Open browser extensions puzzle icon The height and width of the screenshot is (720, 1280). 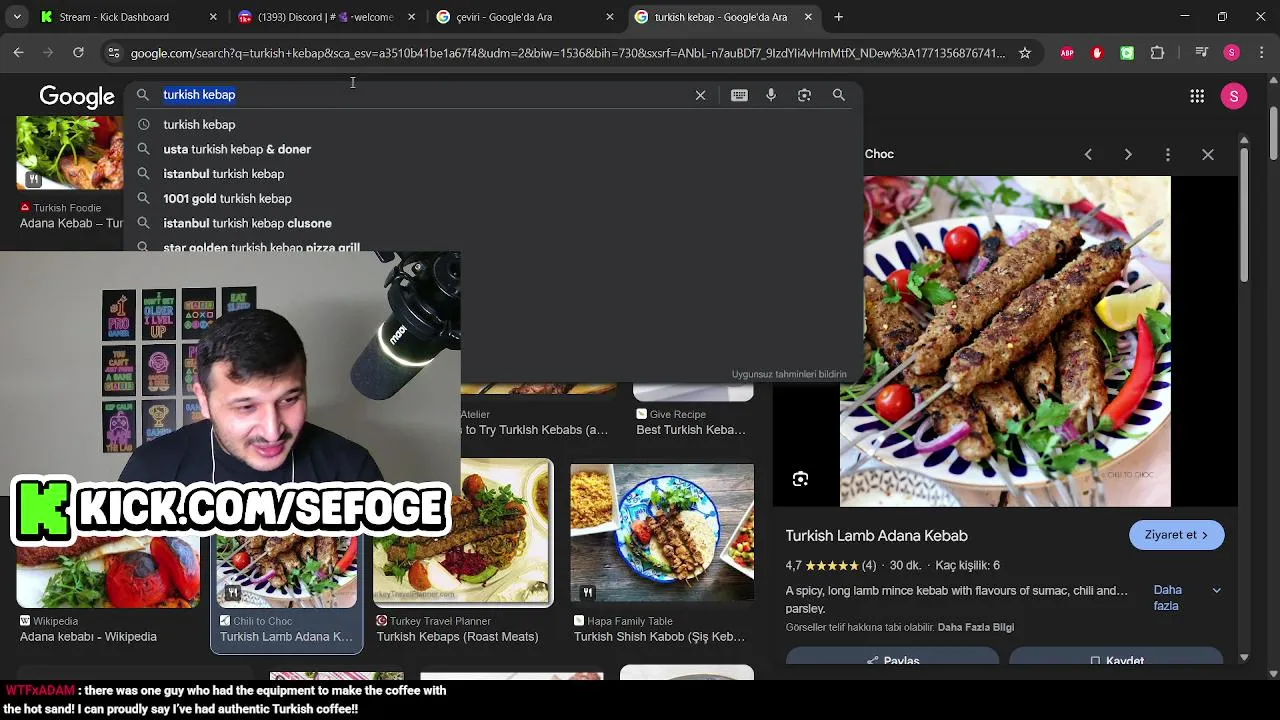[1158, 53]
